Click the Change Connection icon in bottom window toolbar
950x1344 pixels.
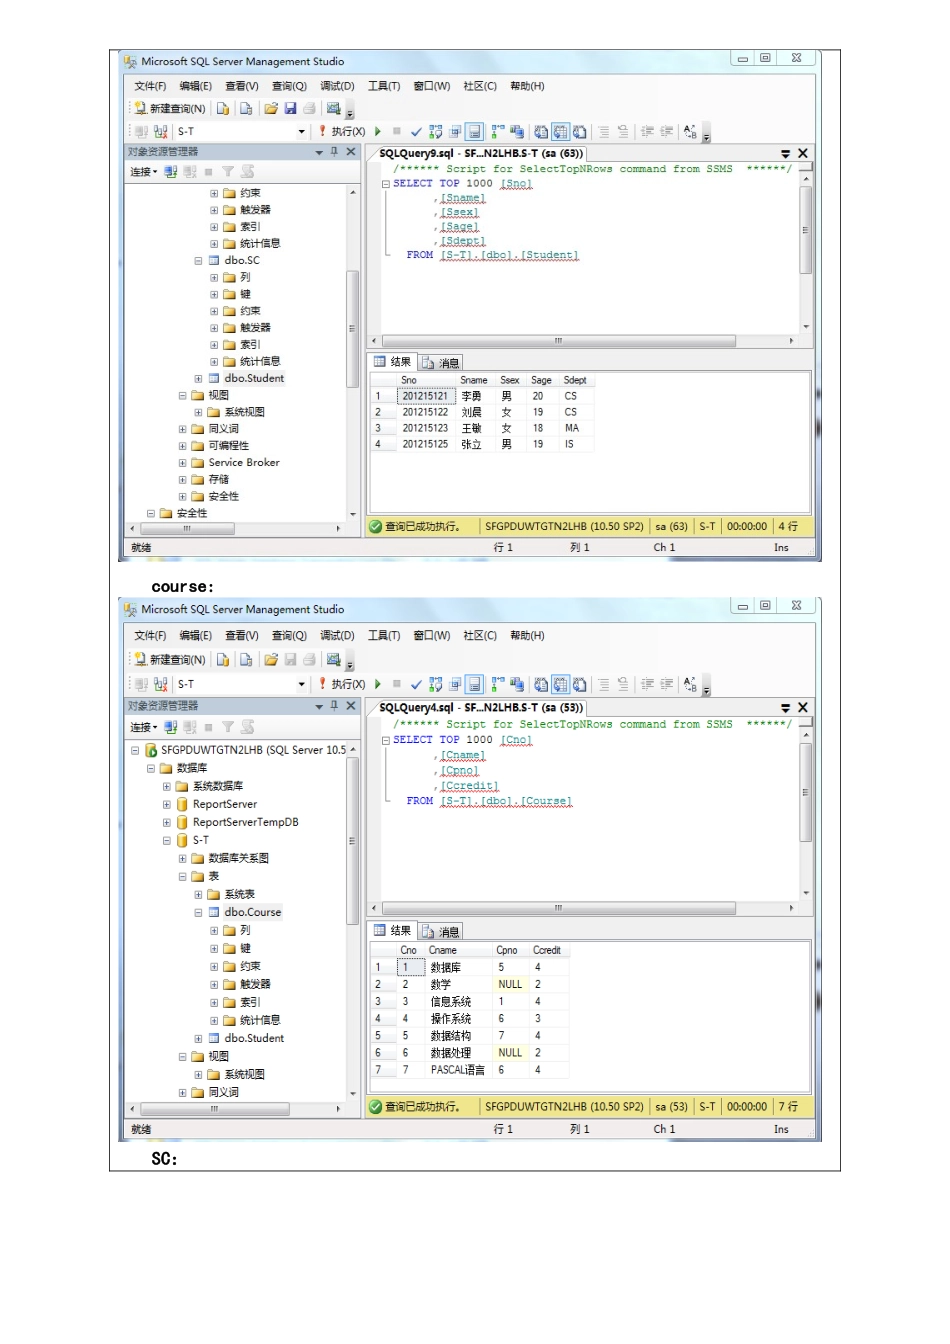click(160, 684)
